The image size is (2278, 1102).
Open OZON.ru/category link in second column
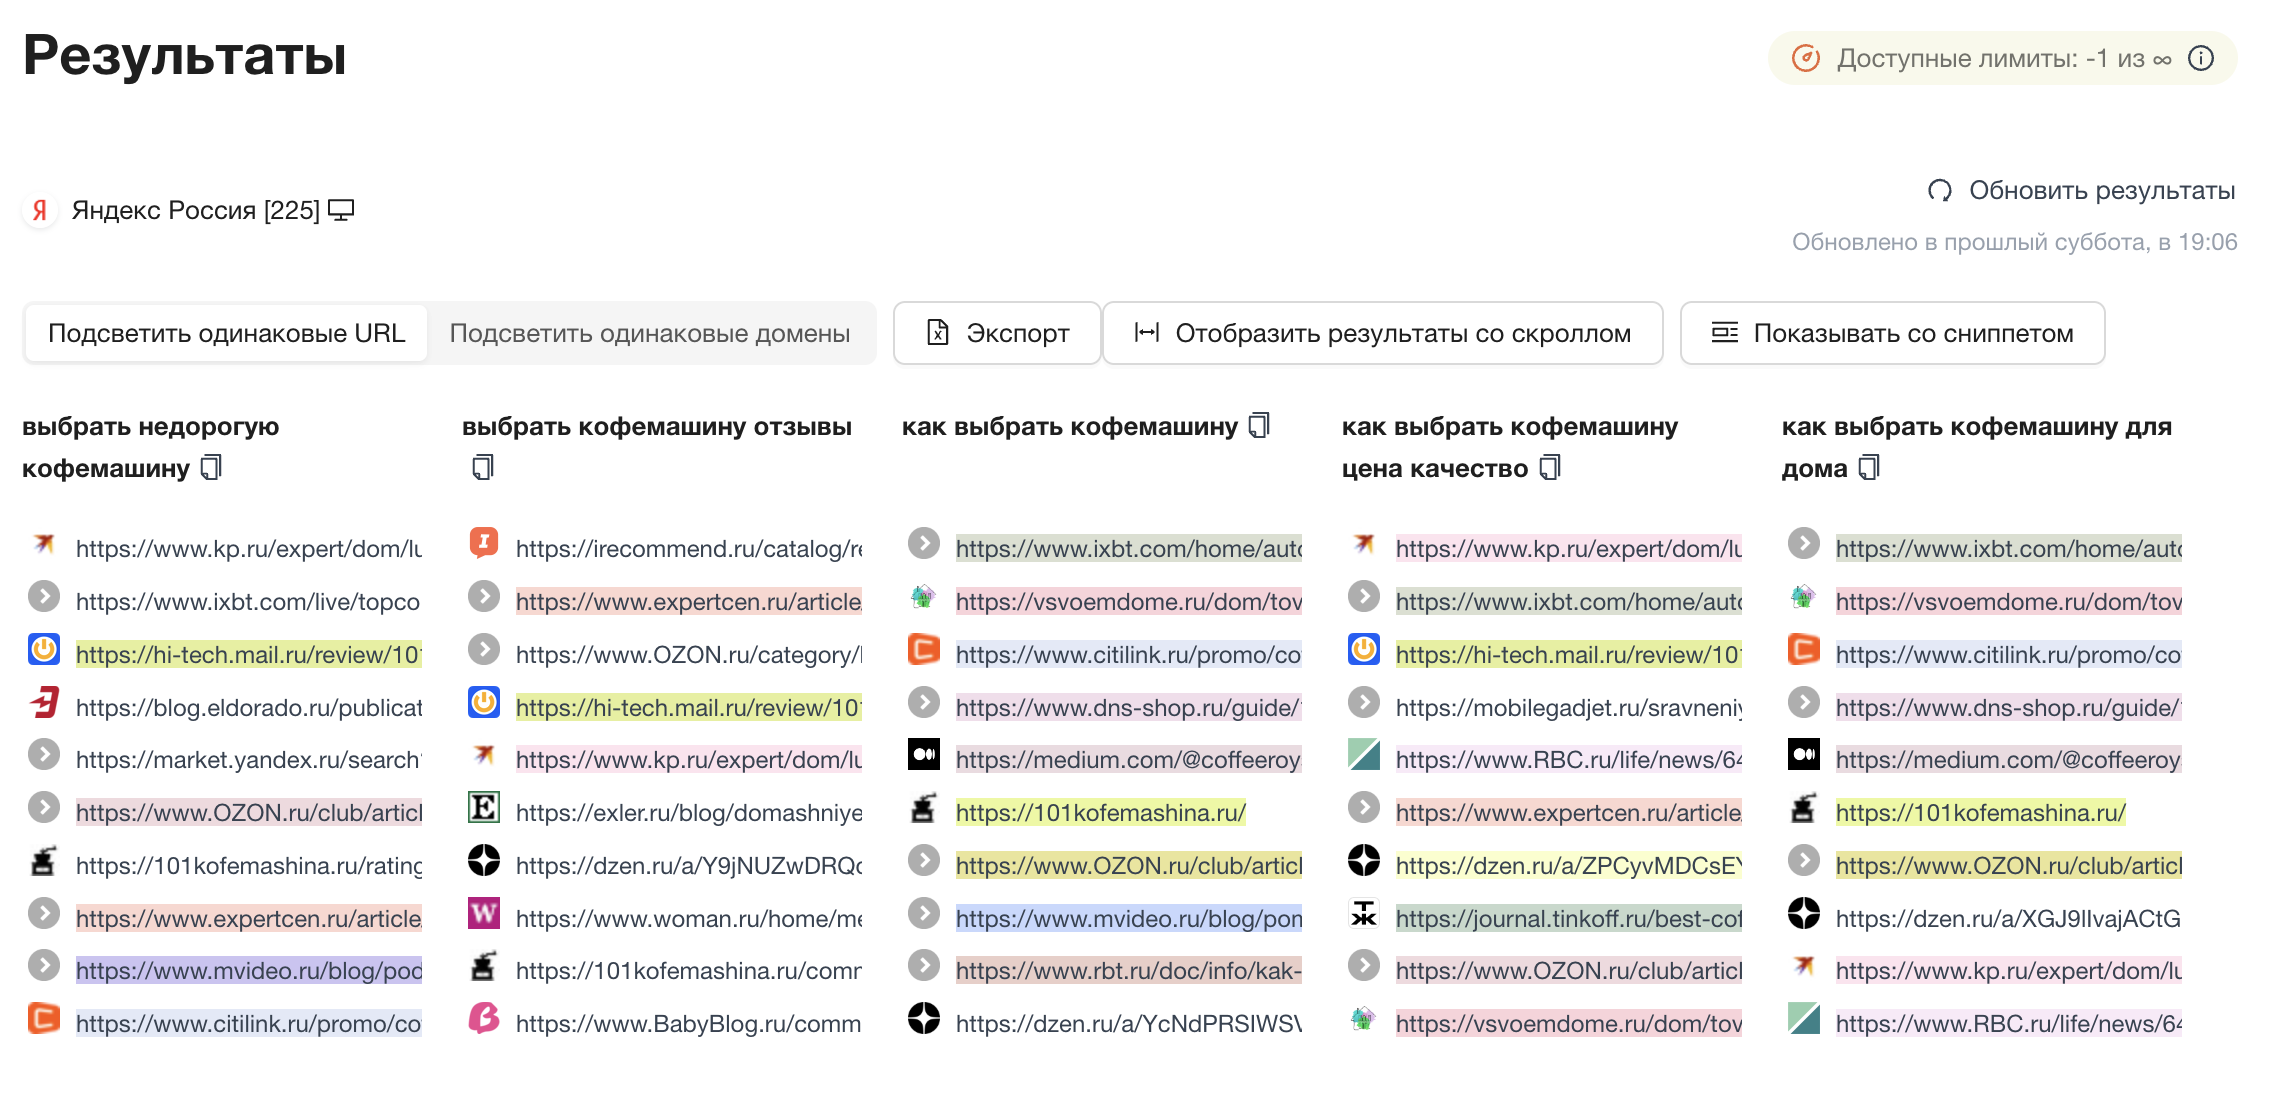(689, 654)
